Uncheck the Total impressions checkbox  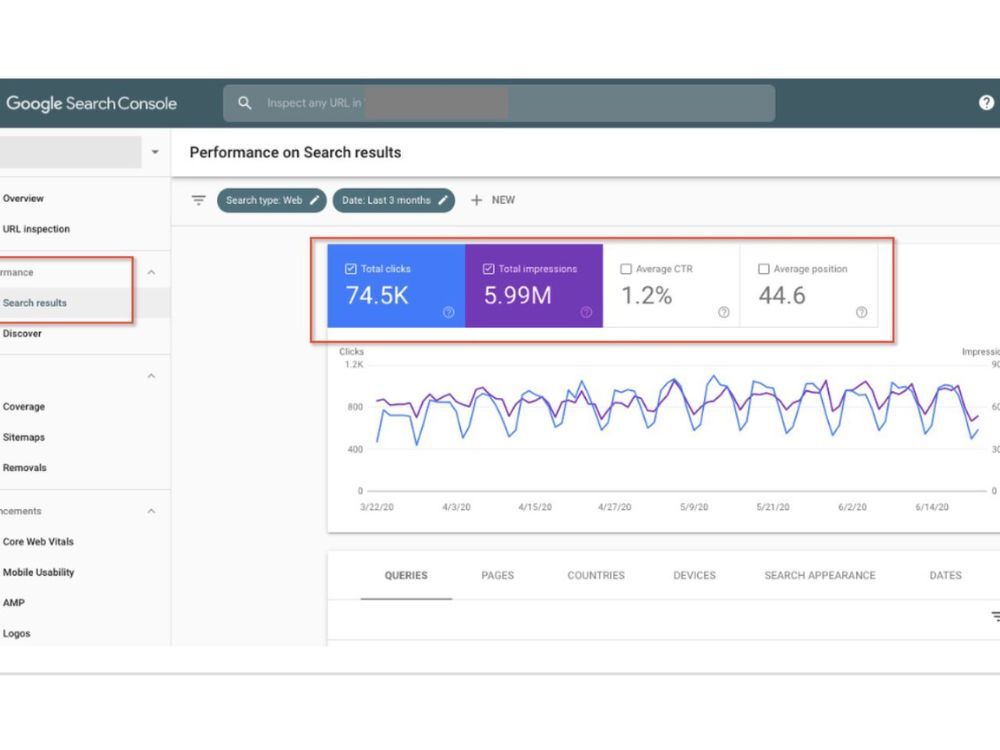pyautogui.click(x=489, y=269)
